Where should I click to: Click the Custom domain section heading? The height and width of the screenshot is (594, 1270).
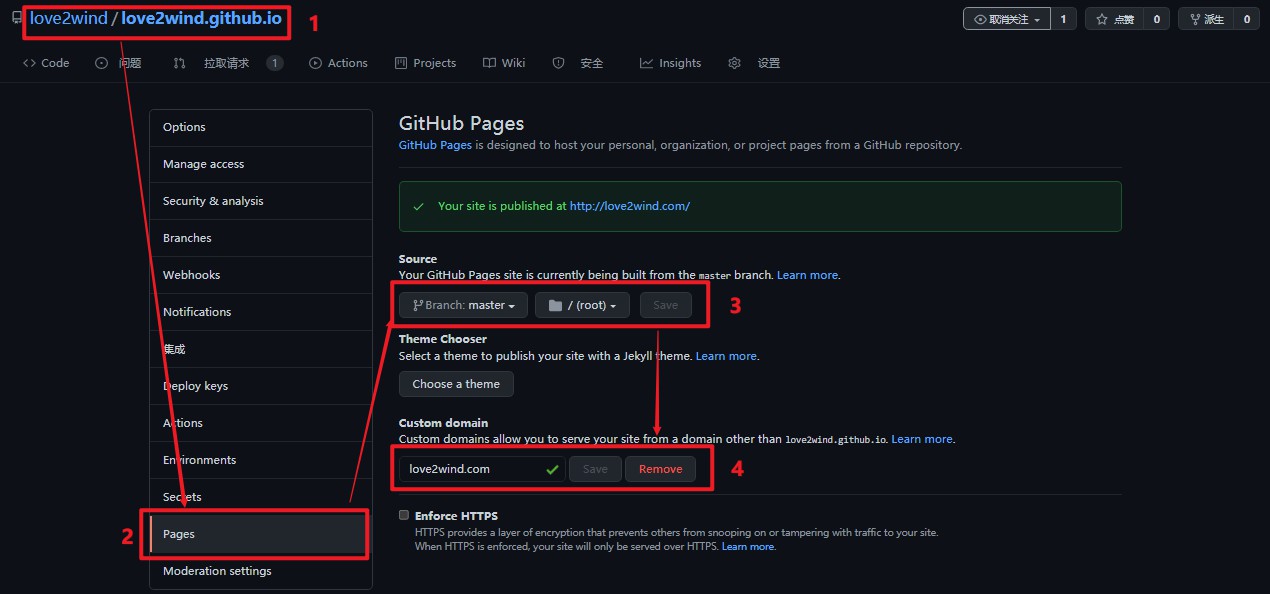(x=443, y=423)
